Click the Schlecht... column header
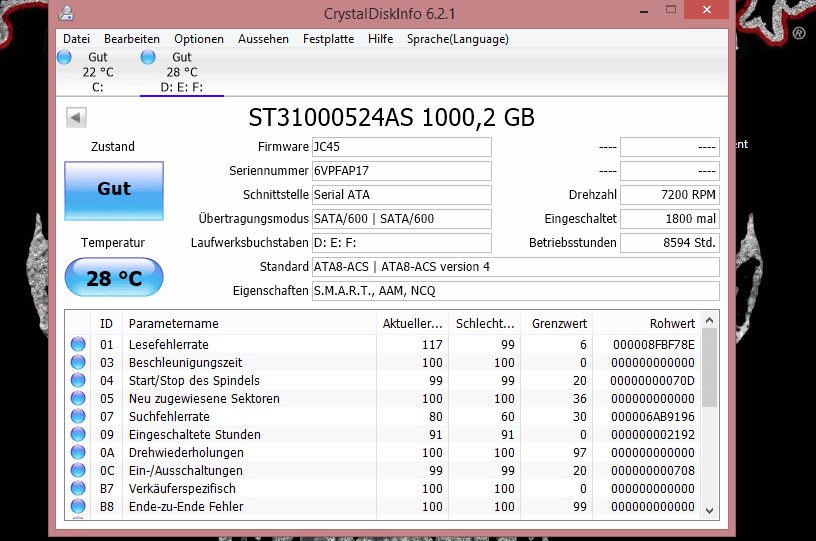This screenshot has height=541, width=816. (485, 324)
